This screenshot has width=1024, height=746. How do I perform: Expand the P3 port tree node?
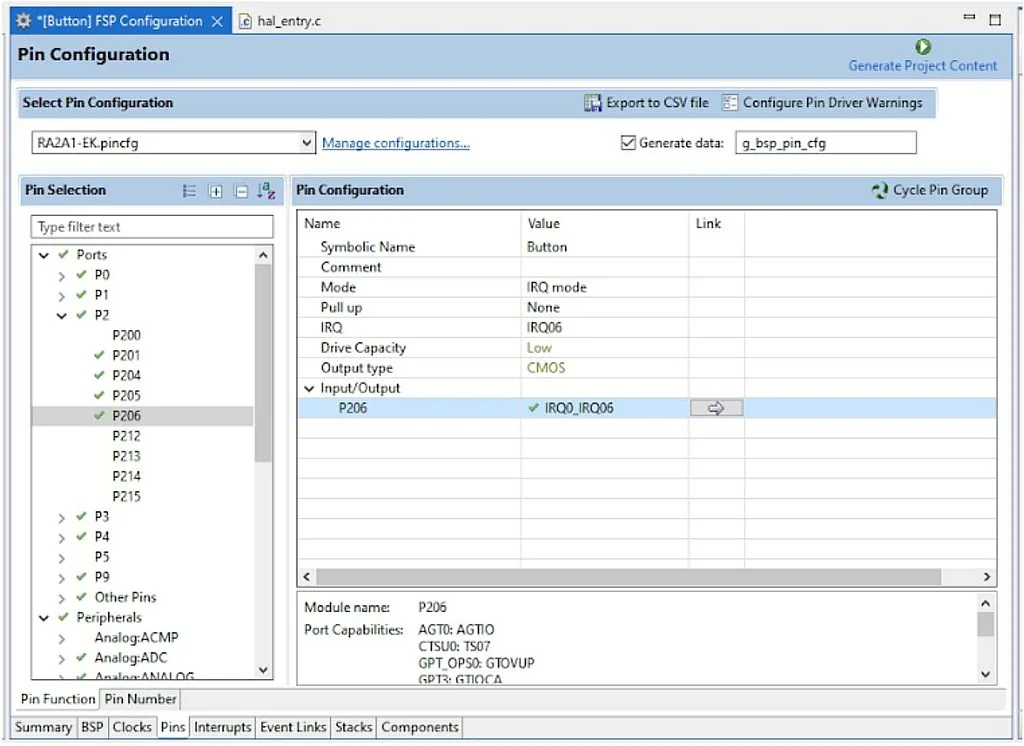62,517
